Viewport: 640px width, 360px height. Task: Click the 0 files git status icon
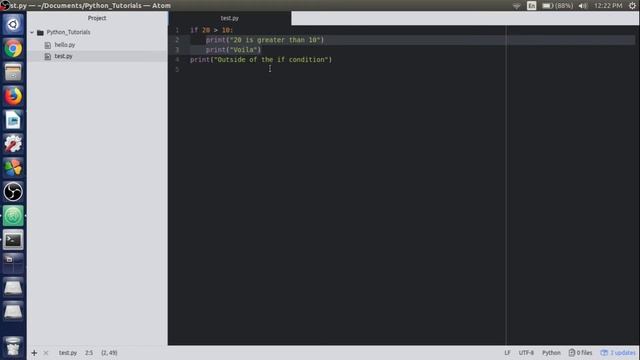[x=580, y=353]
